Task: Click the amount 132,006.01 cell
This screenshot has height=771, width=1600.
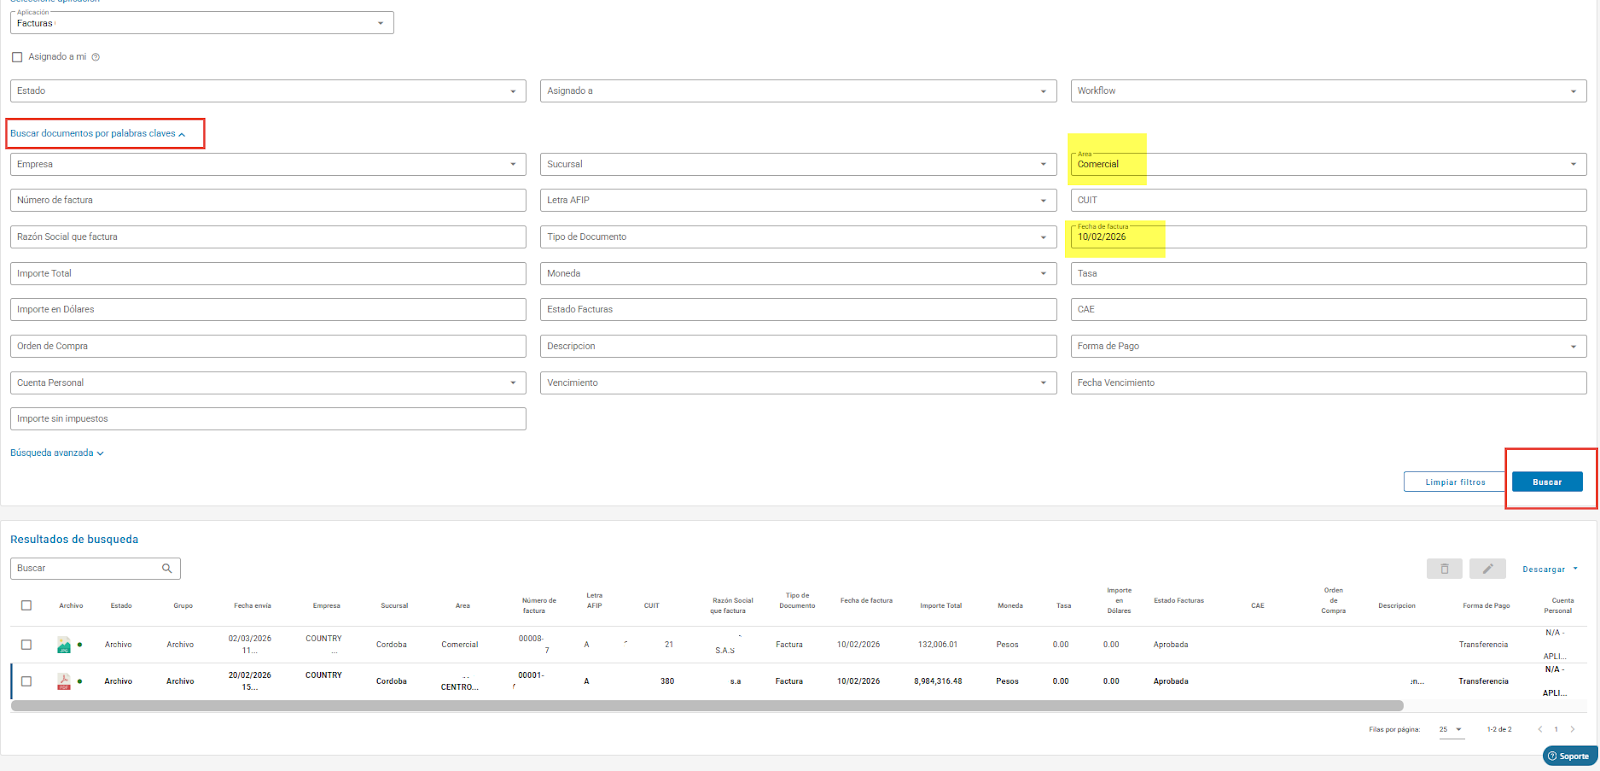Action: click(x=938, y=645)
